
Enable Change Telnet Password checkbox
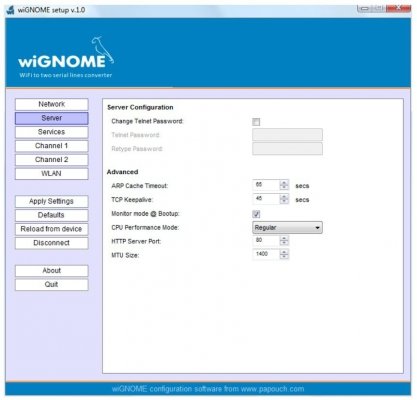coord(256,122)
